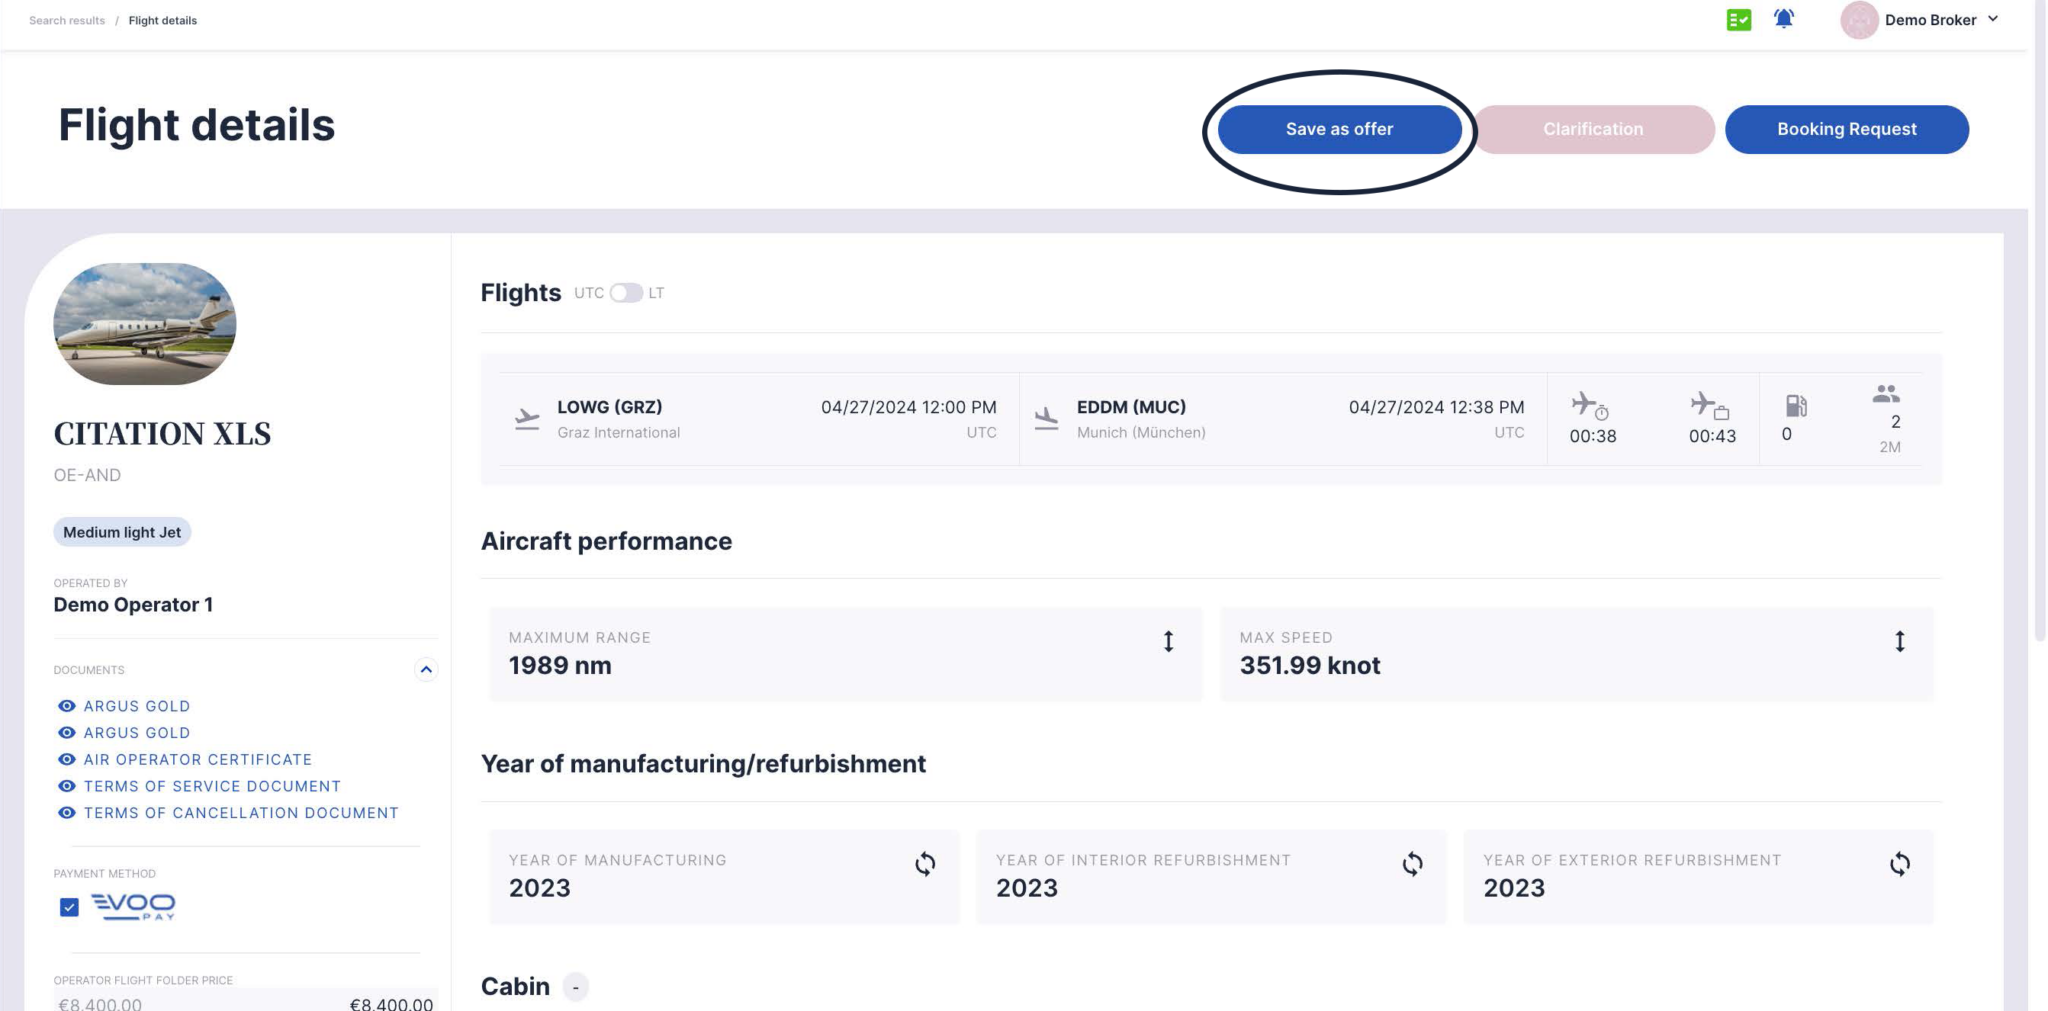Open the green checklist icon in header
The image size is (2048, 1011).
(x=1739, y=20)
